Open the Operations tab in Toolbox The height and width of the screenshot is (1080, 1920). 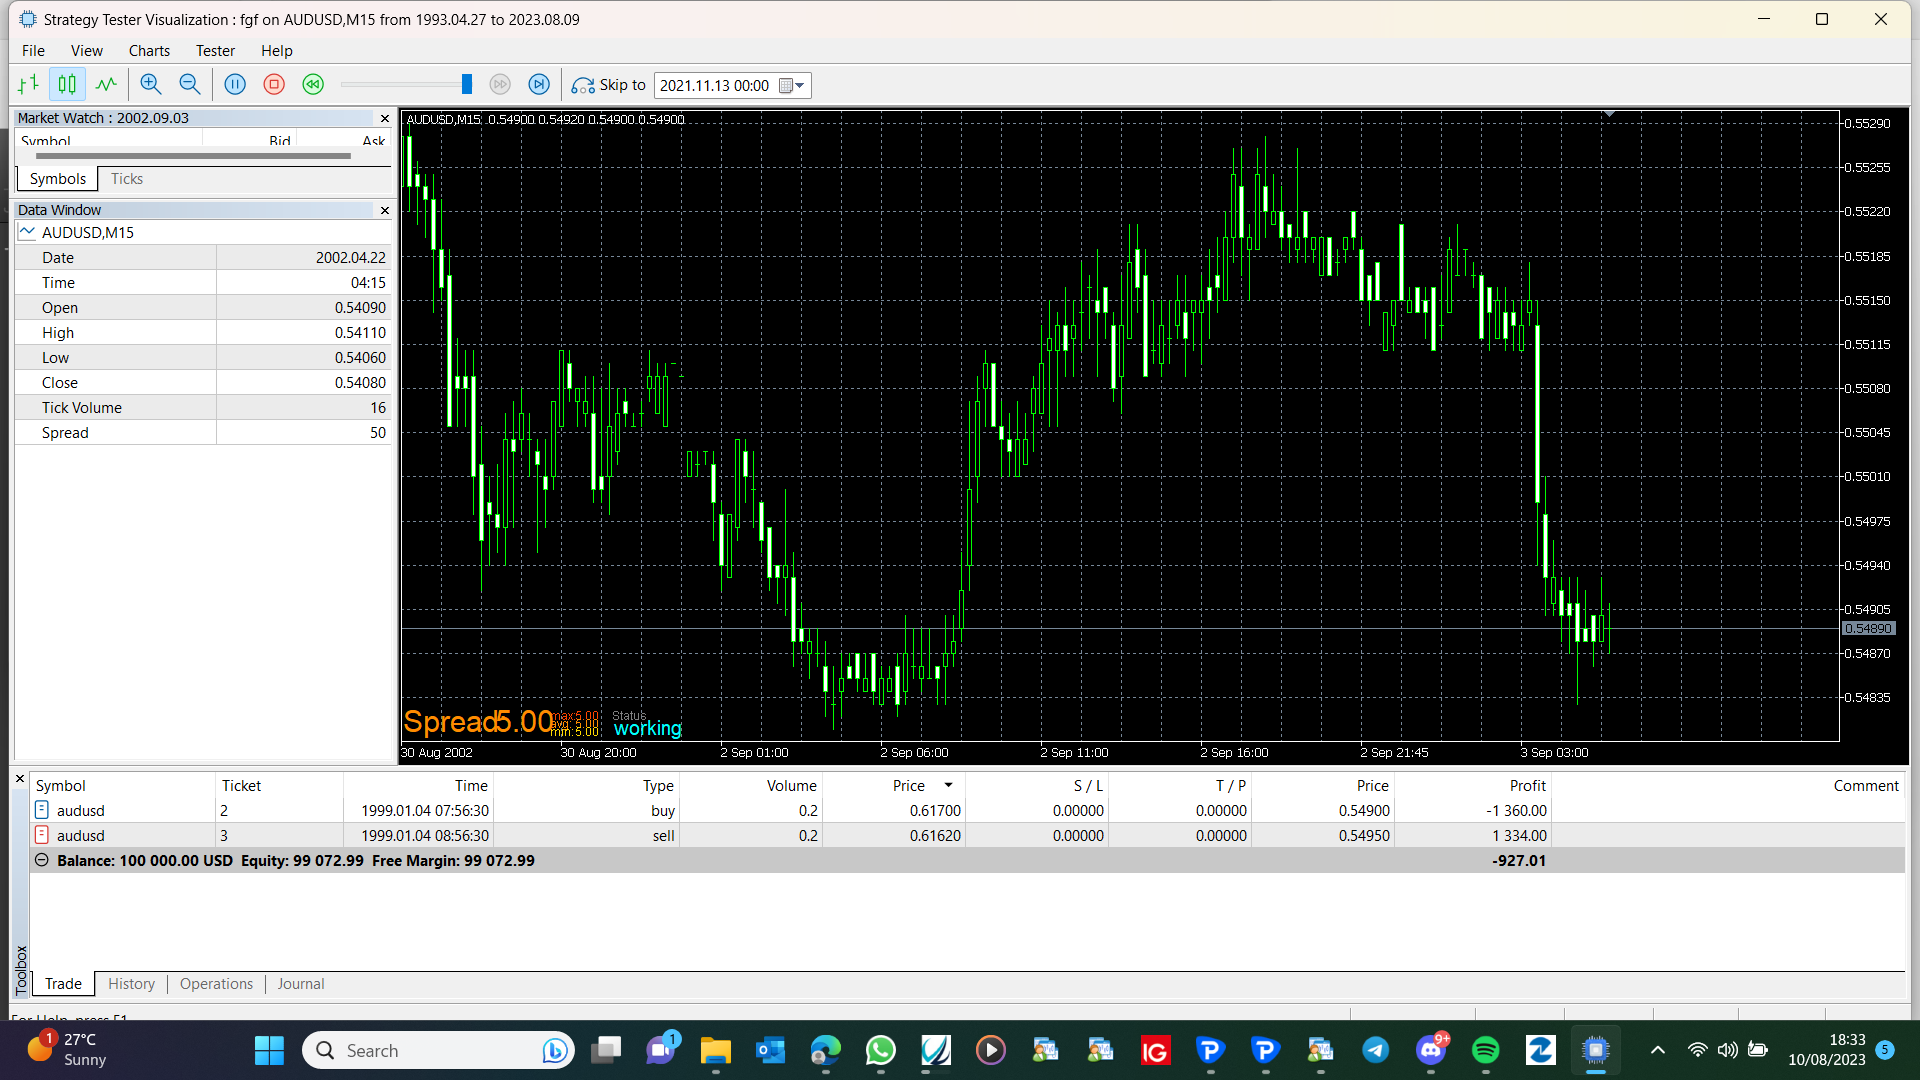click(x=217, y=984)
